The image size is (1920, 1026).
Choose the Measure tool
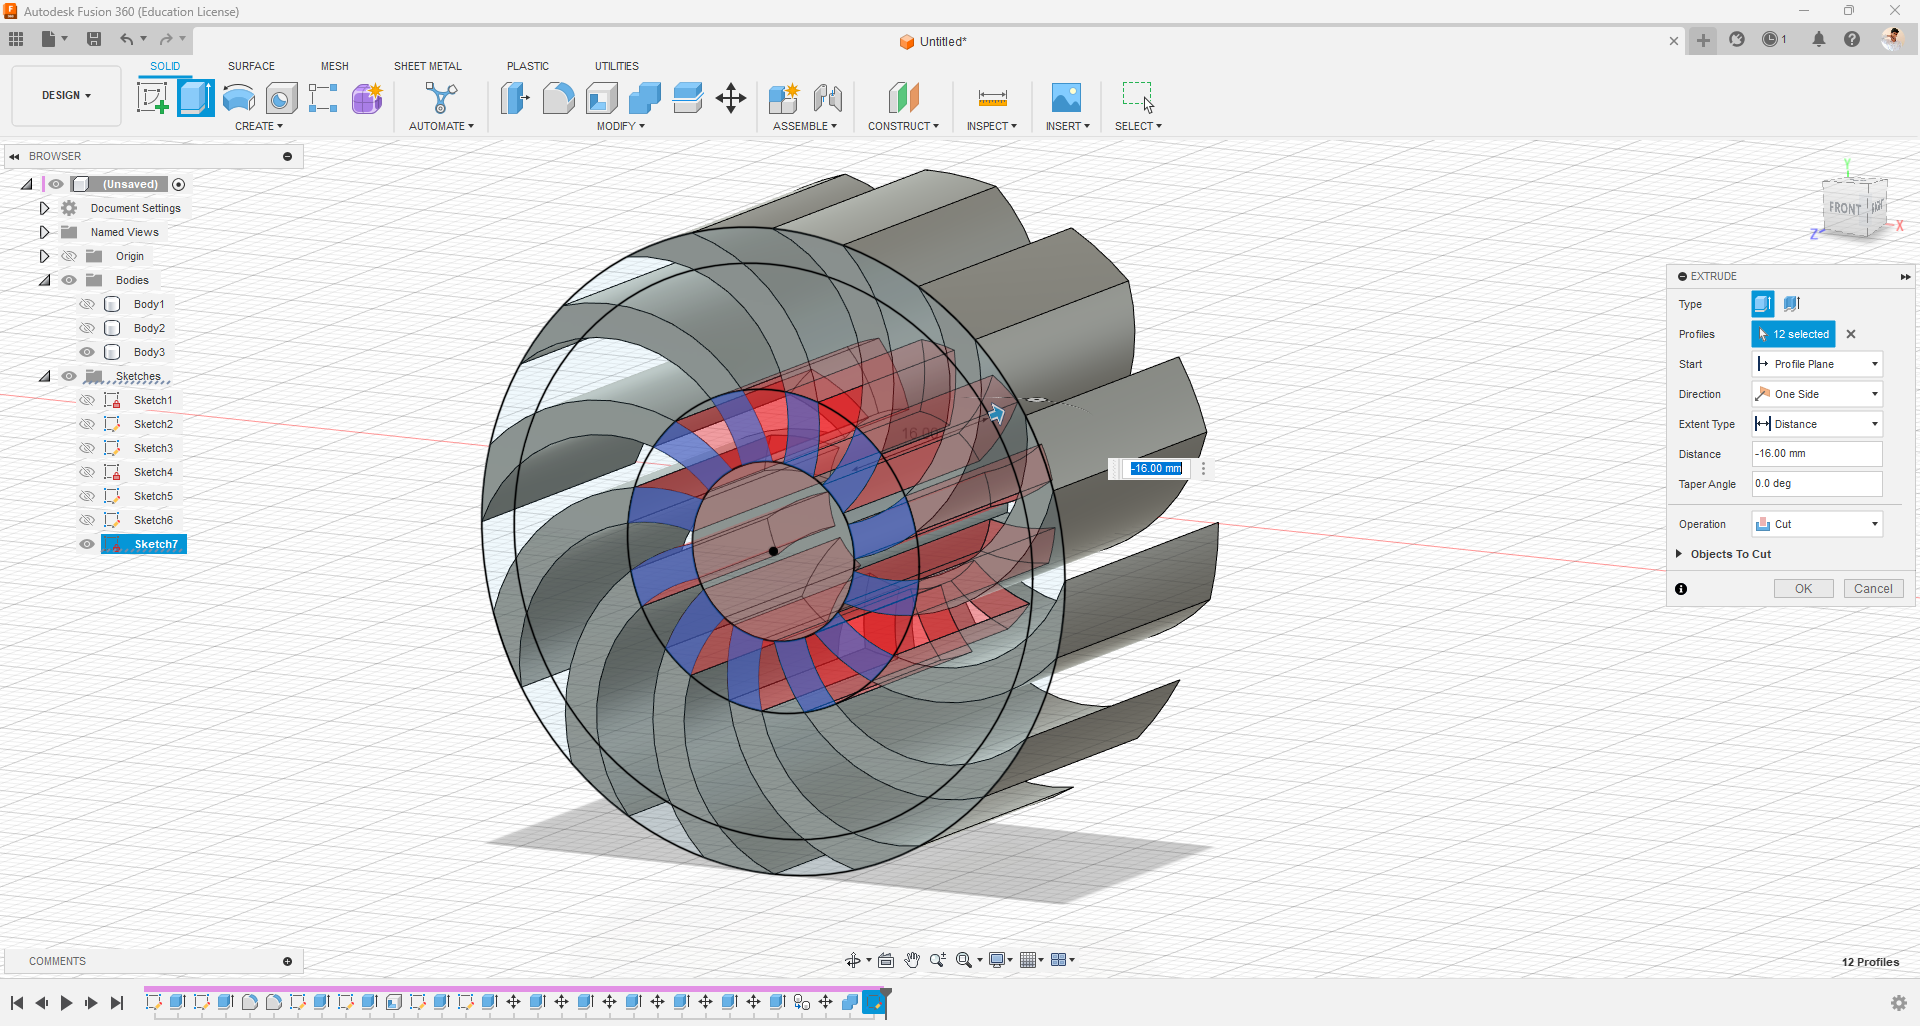[992, 98]
